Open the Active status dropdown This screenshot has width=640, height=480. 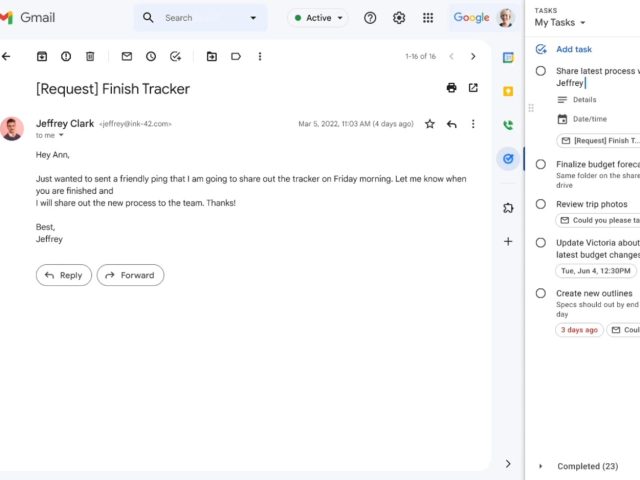tap(318, 18)
